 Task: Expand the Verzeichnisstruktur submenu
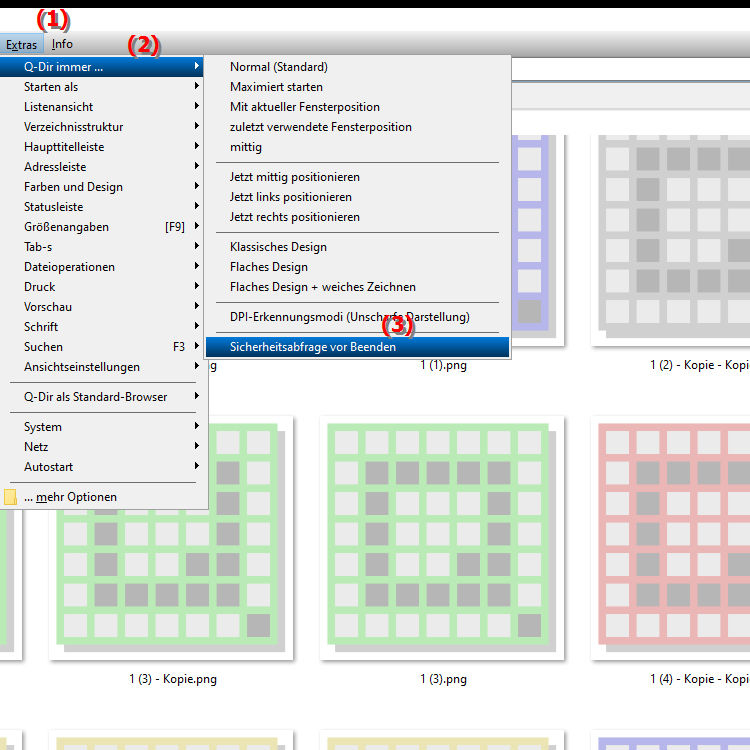pyautogui.click(x=101, y=127)
